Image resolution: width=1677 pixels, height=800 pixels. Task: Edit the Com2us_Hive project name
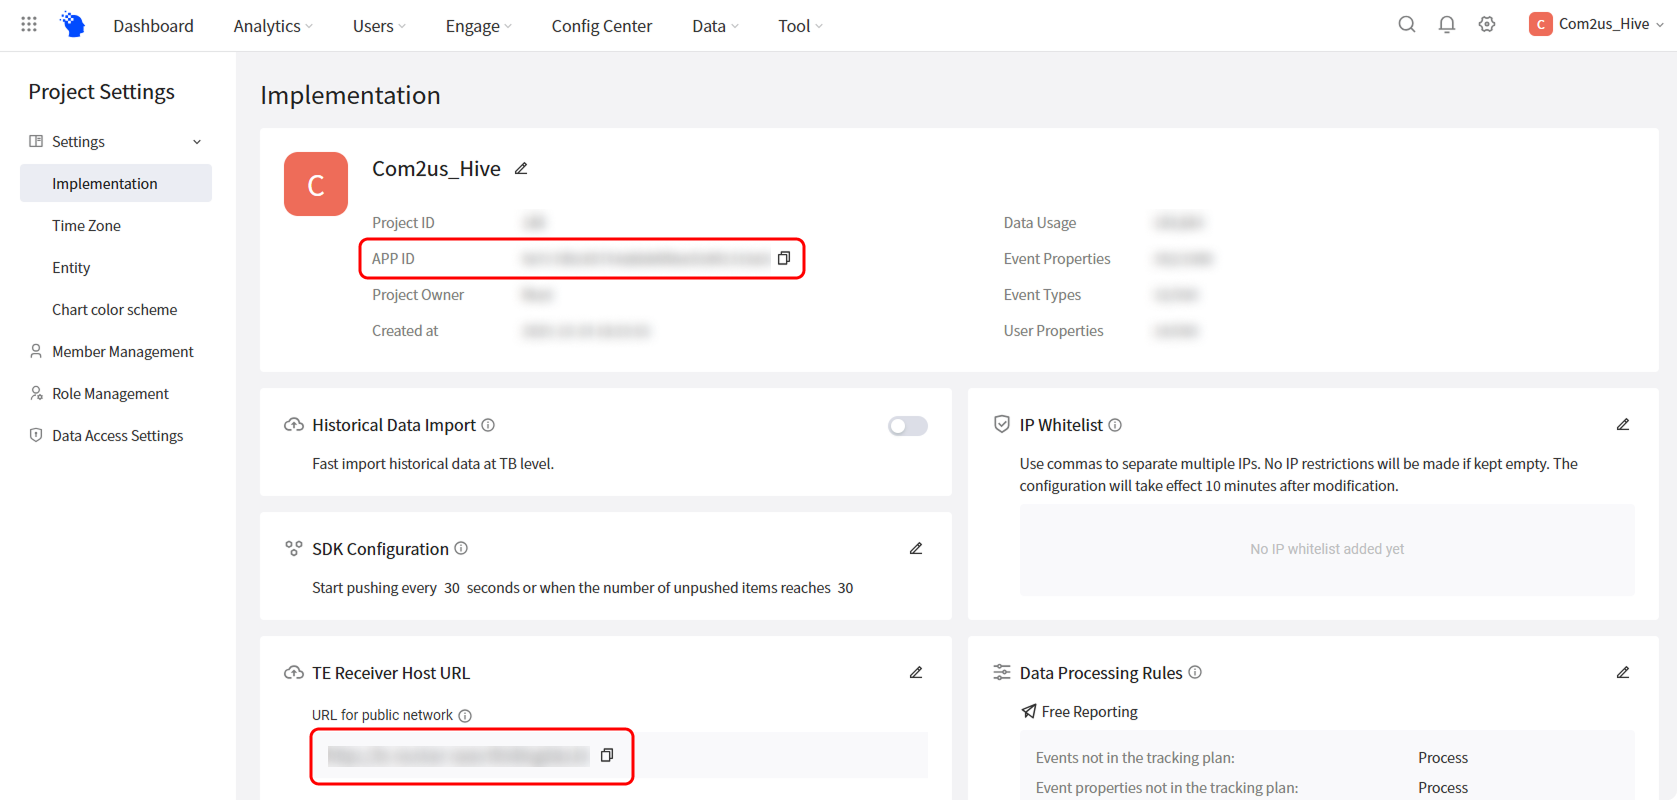point(521,169)
